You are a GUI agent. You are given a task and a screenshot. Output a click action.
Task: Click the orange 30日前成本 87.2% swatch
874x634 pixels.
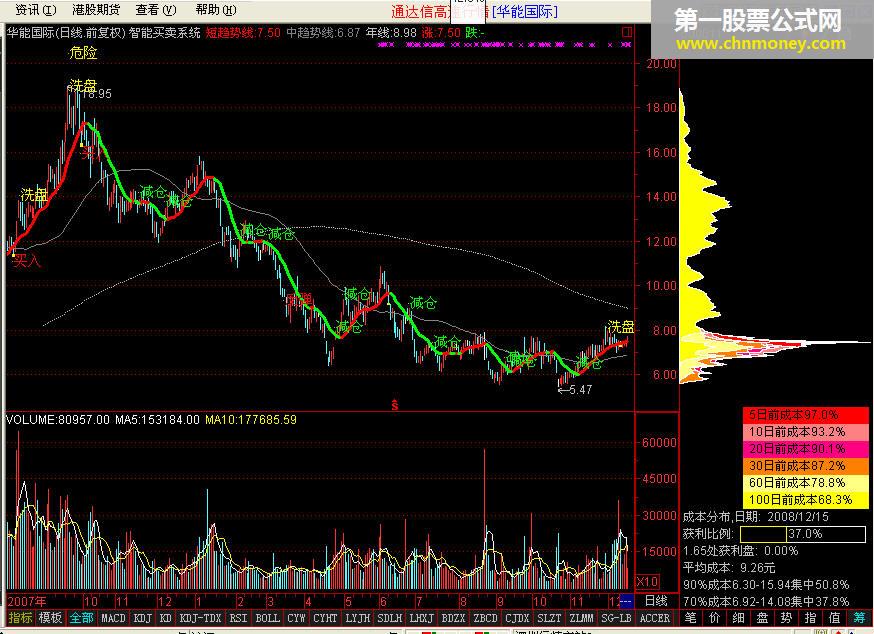805,466
